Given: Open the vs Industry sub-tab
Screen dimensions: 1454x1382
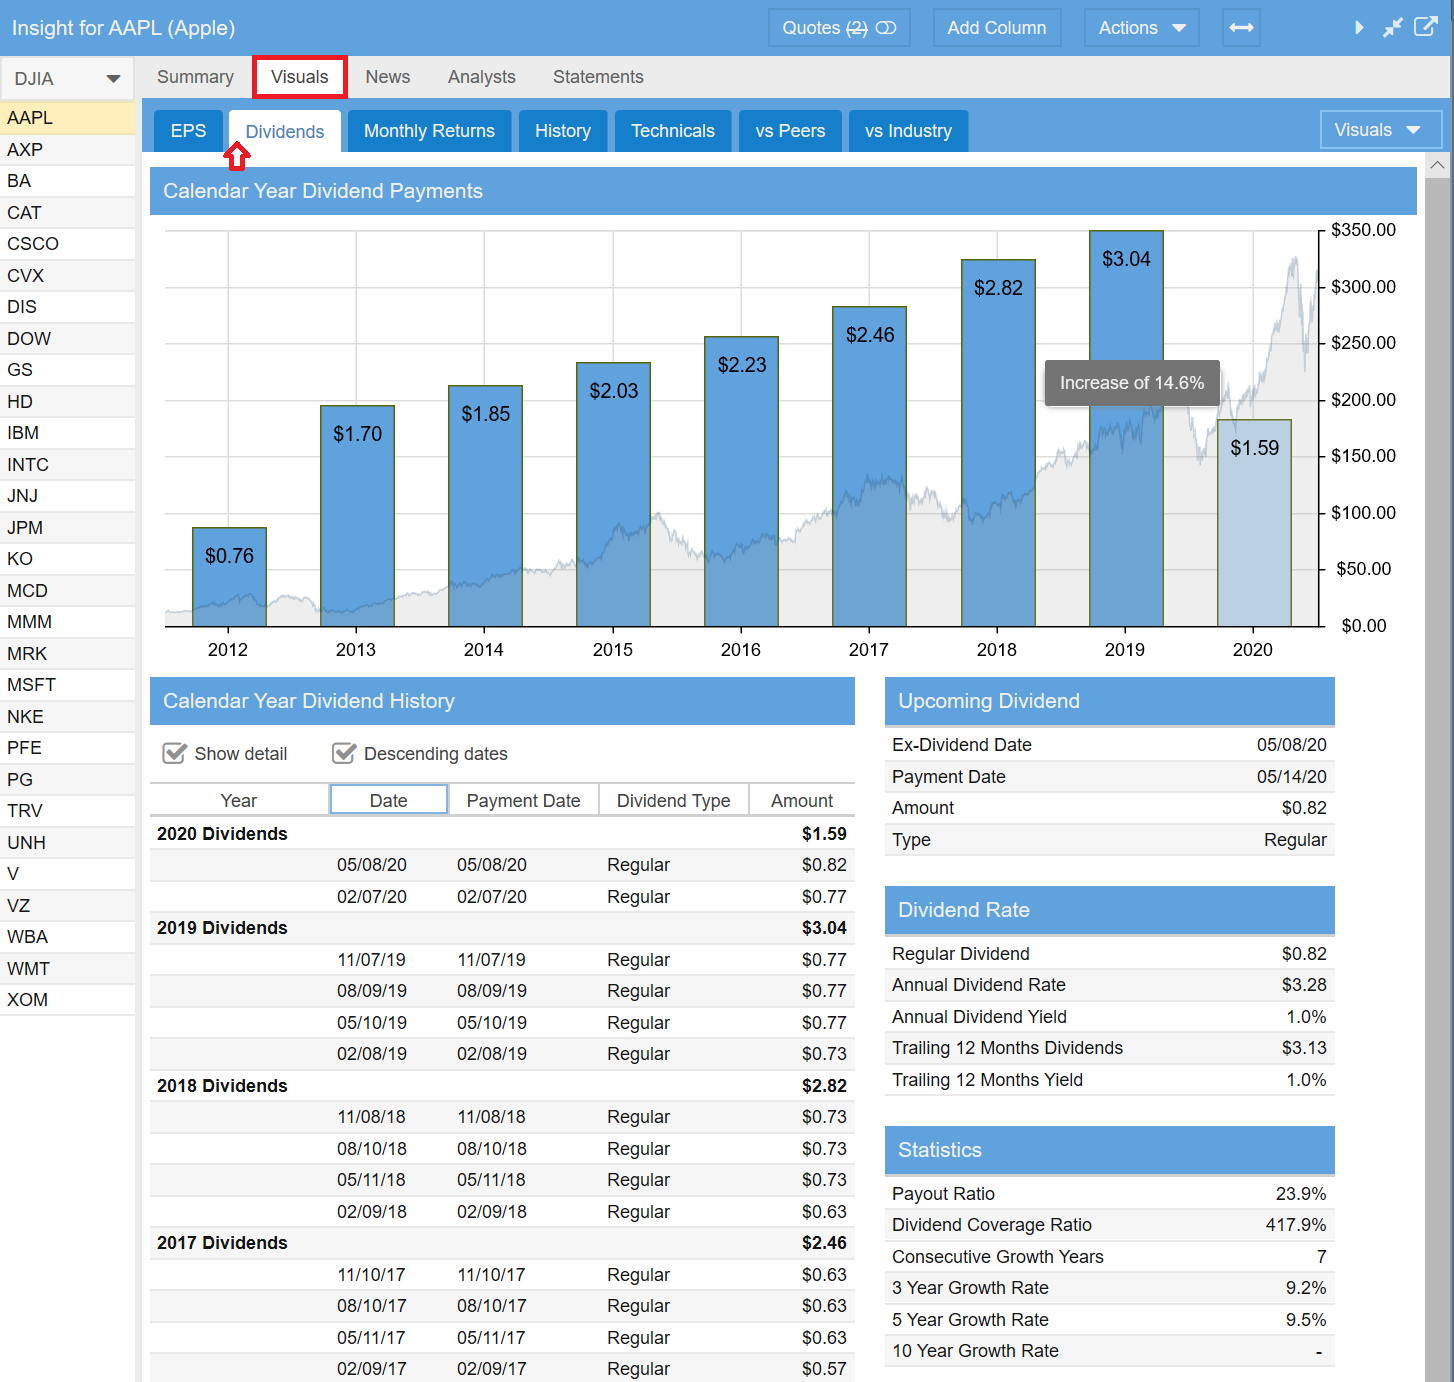Looking at the screenshot, I should 908,131.
